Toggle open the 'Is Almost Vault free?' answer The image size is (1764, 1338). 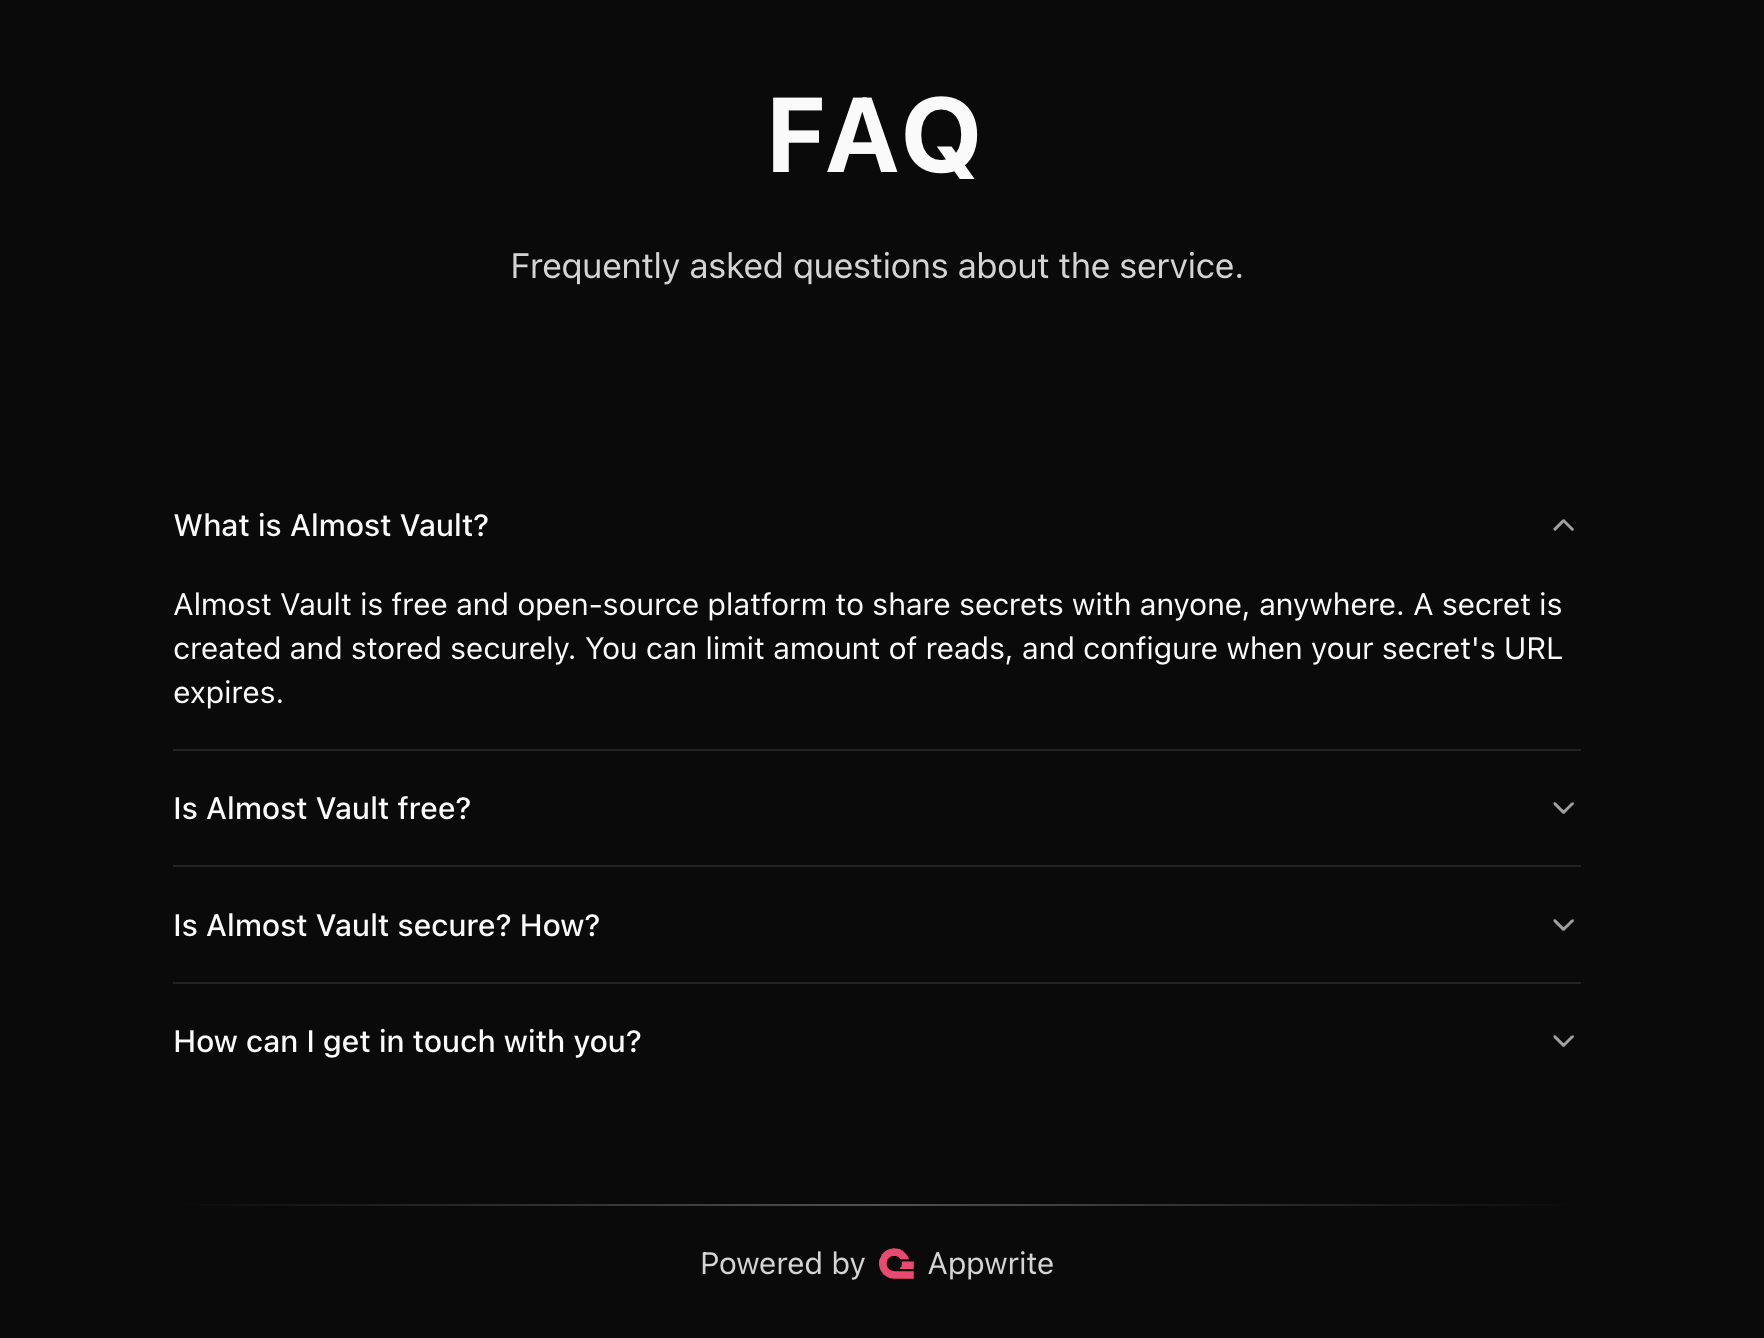click(322, 808)
